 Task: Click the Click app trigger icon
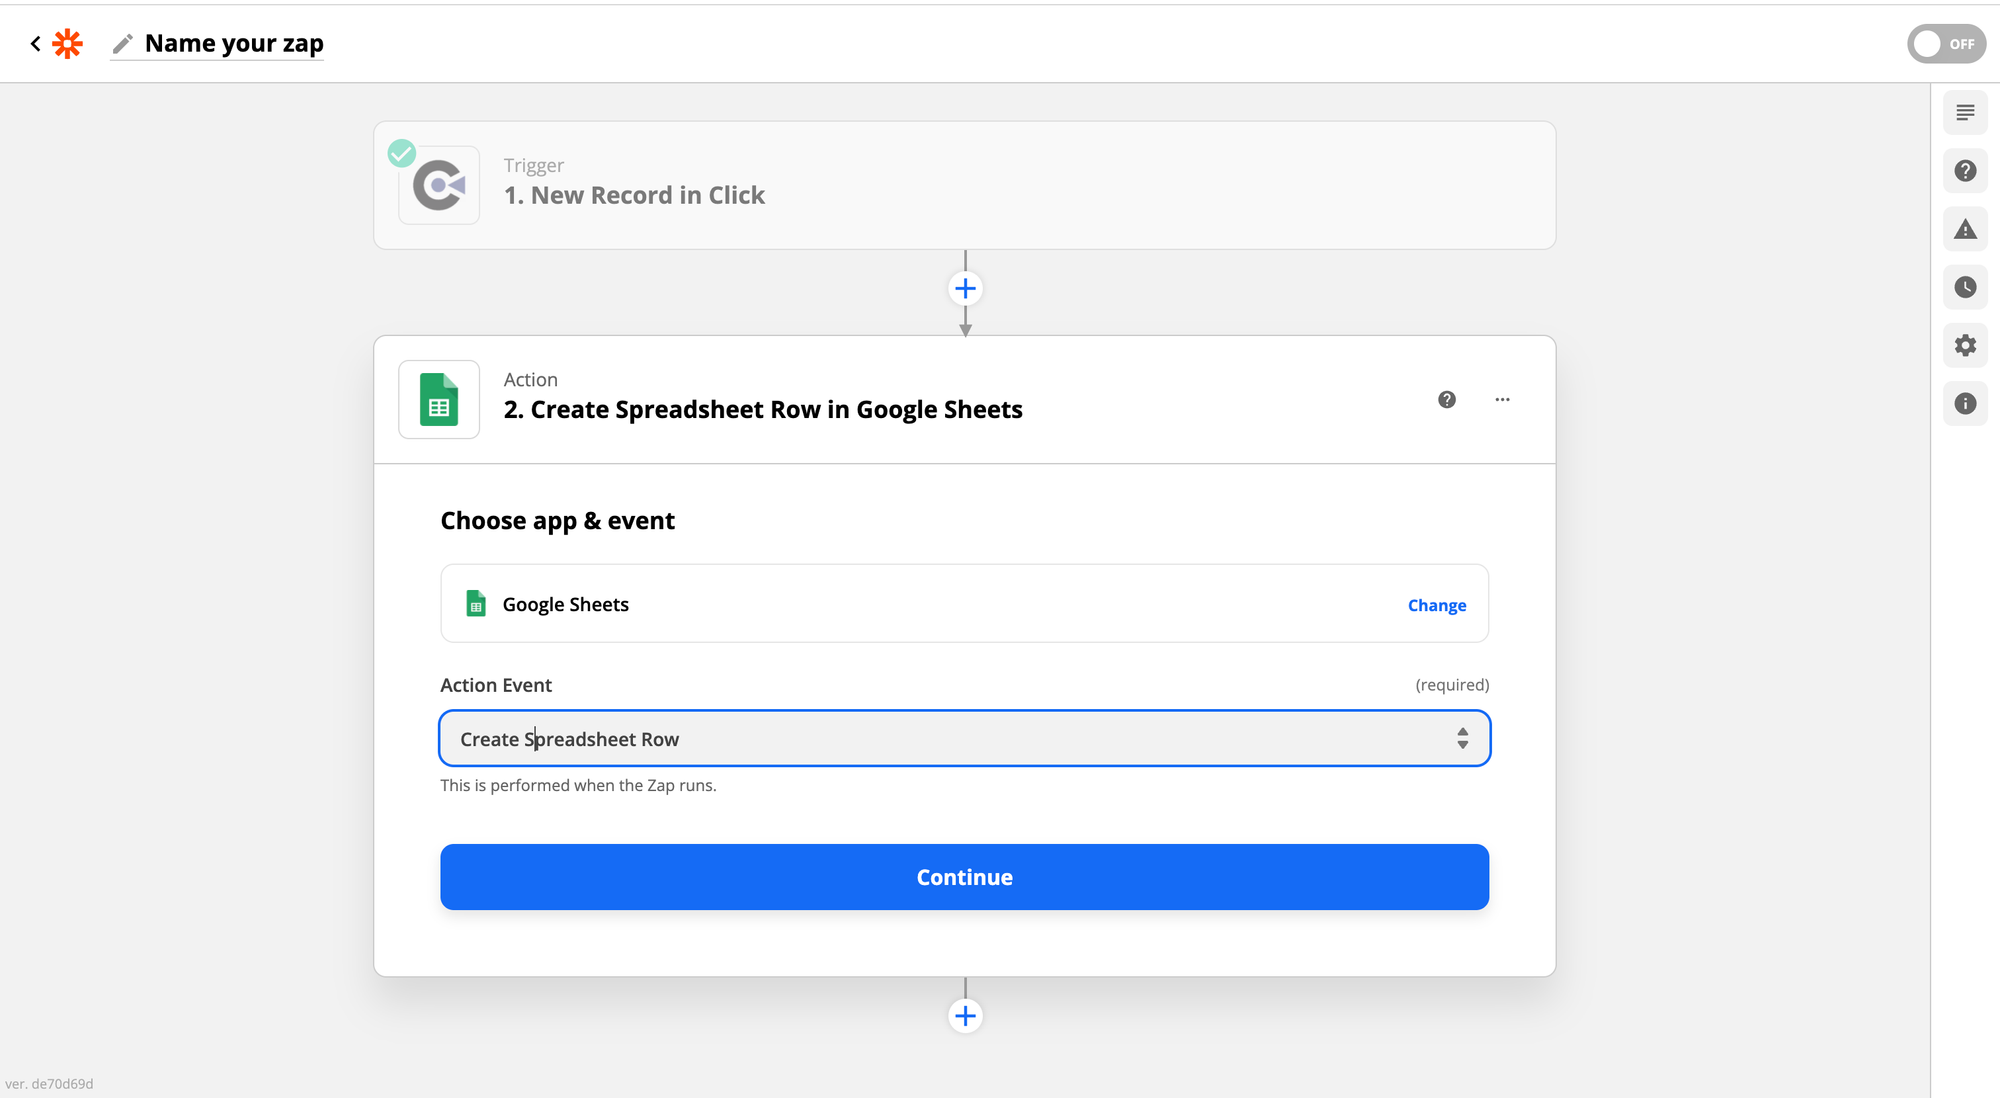click(439, 185)
